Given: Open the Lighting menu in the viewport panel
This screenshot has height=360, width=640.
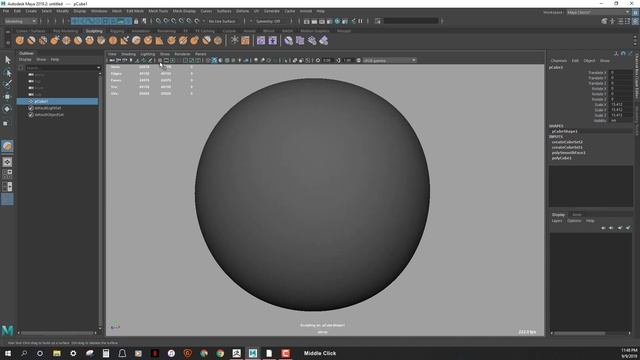Looking at the screenshot, I should [148, 54].
